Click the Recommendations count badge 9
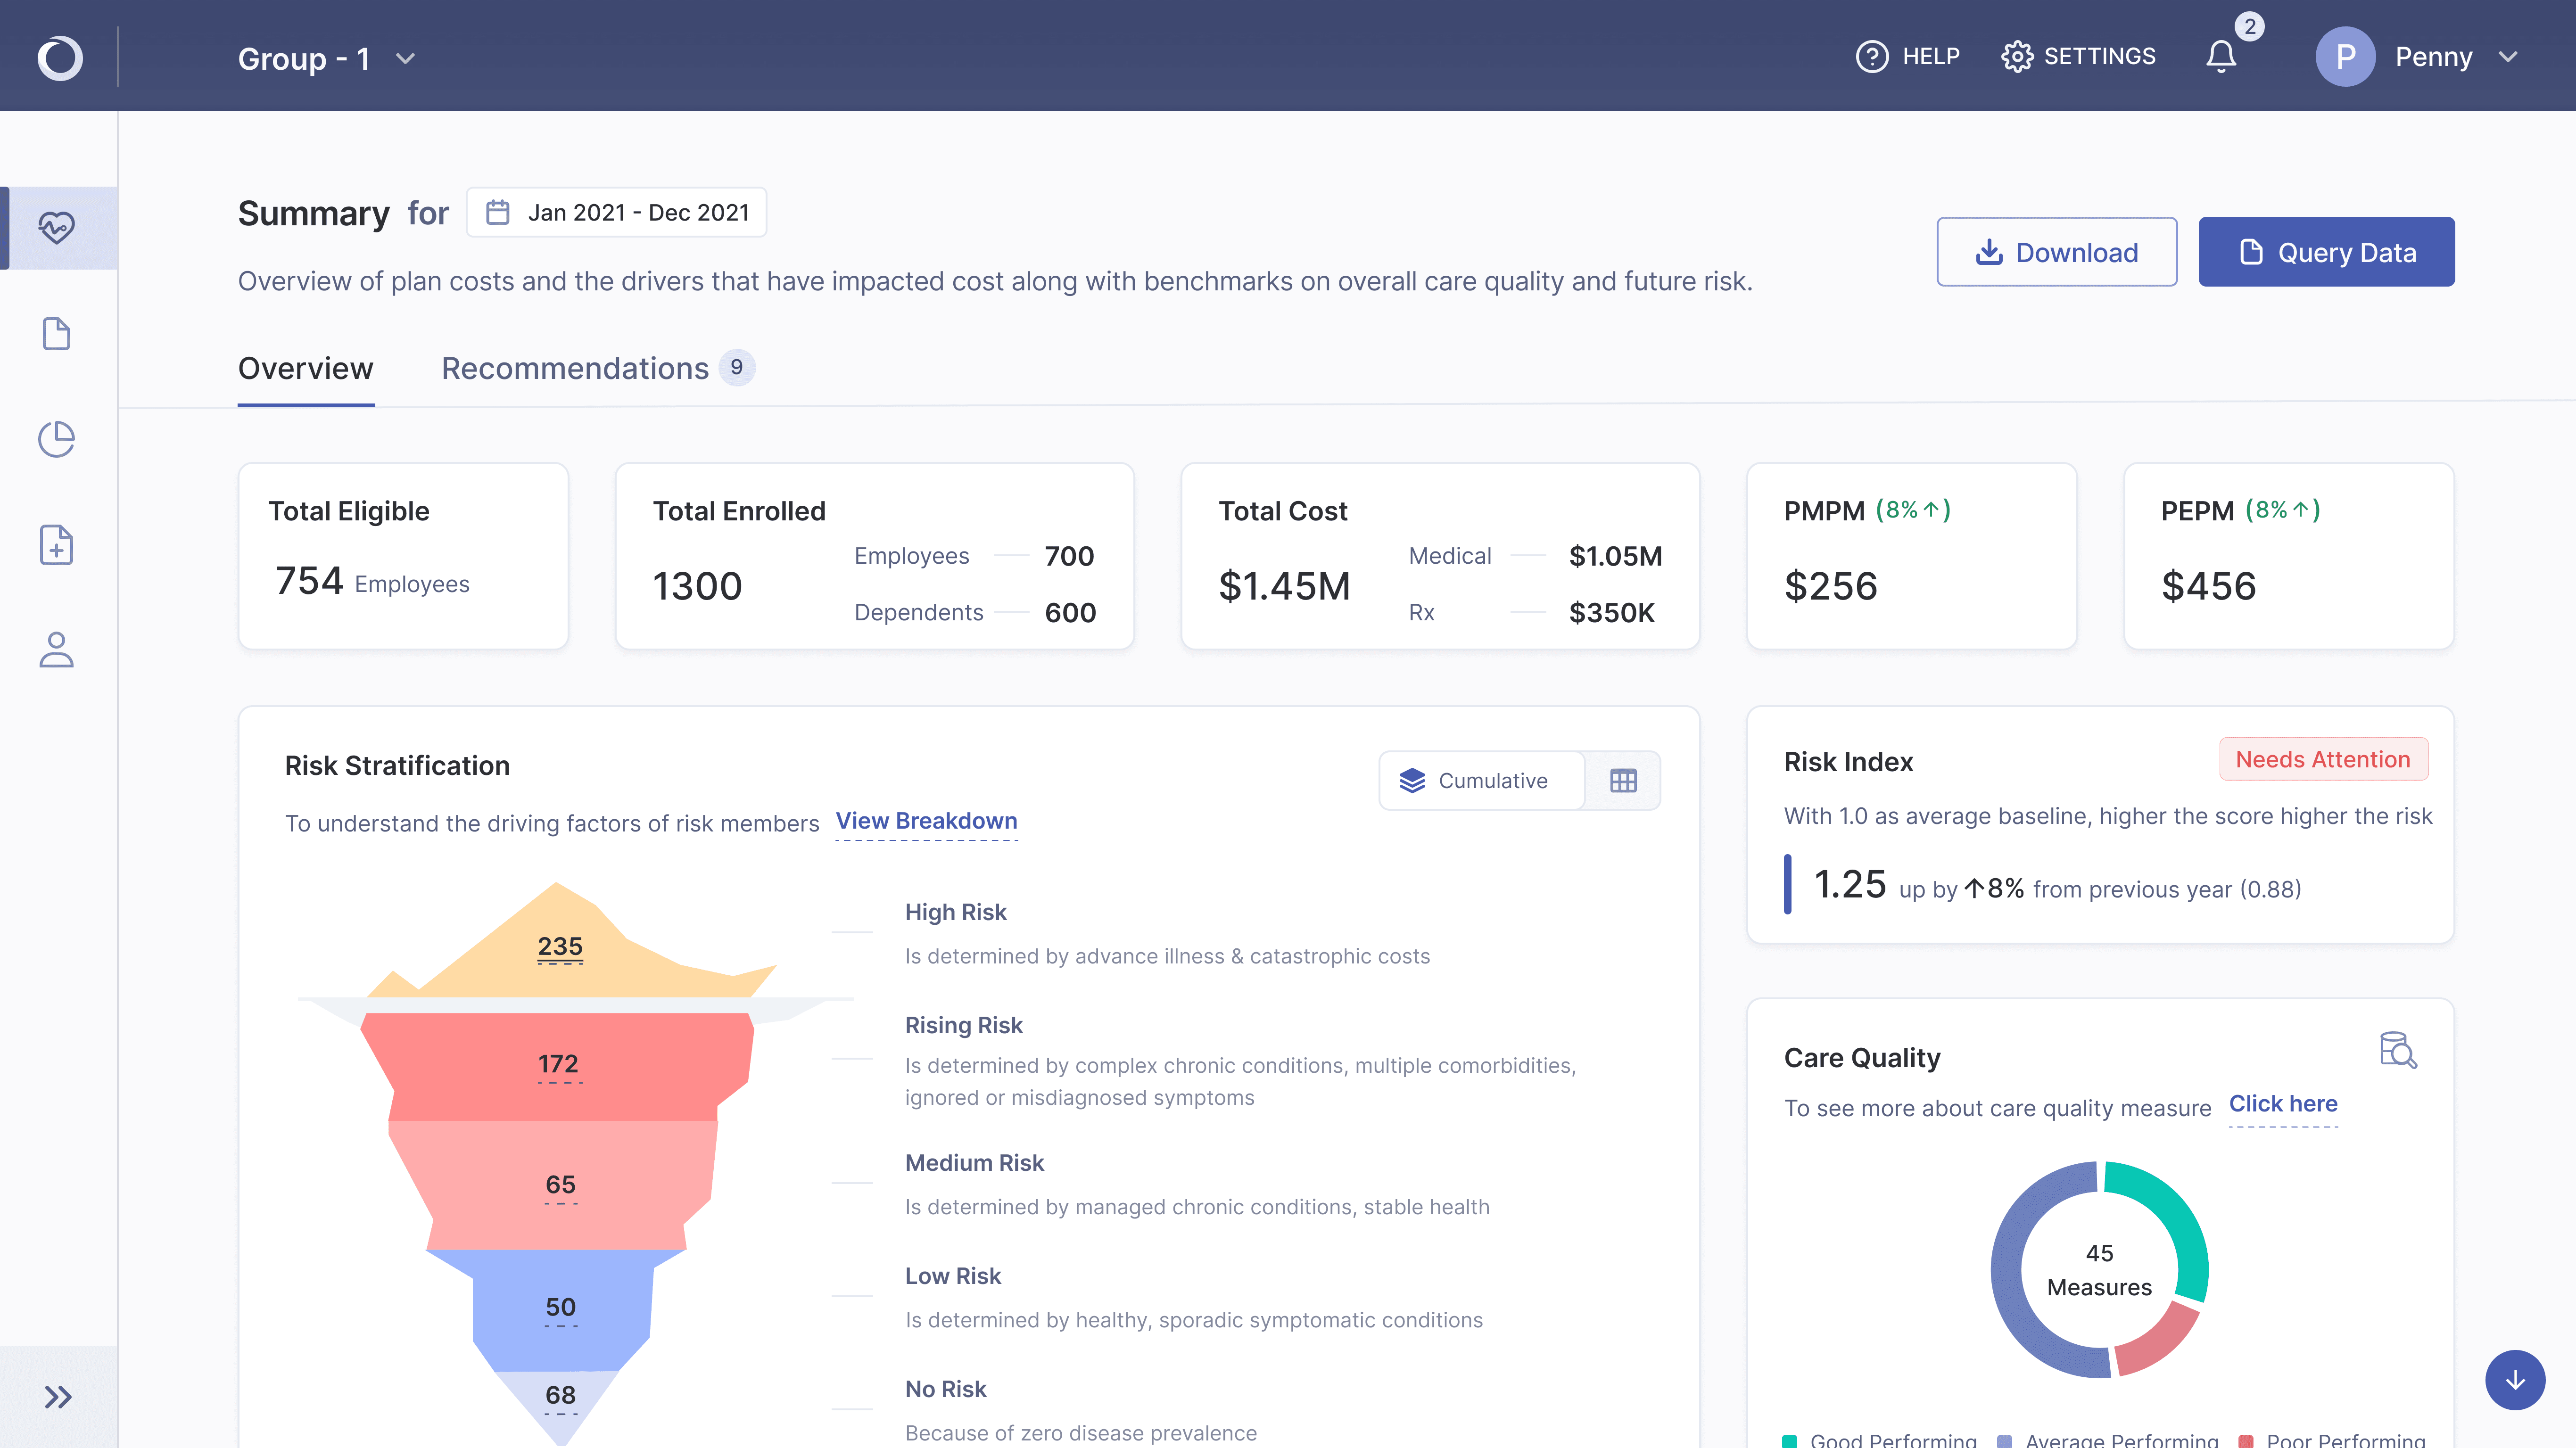 [737, 367]
